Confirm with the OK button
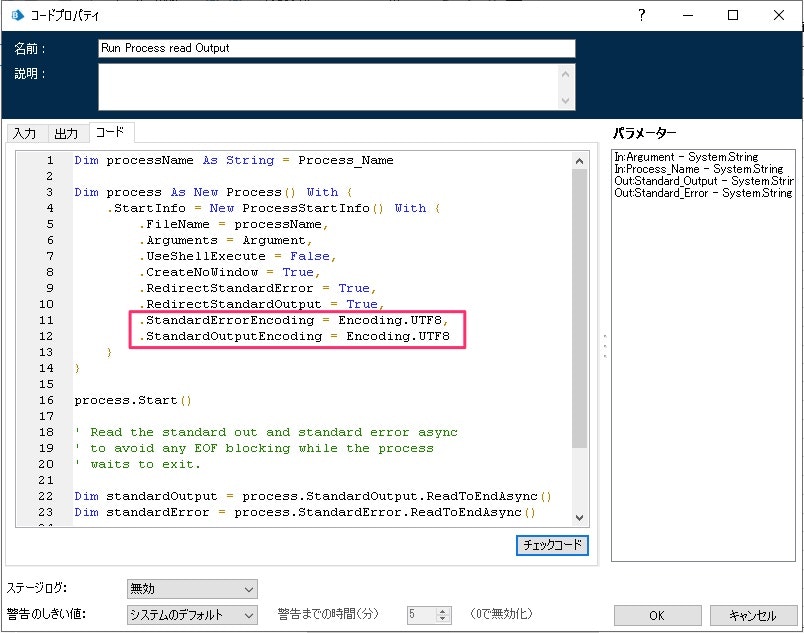Image resolution: width=804 pixels, height=633 pixels. (x=657, y=615)
